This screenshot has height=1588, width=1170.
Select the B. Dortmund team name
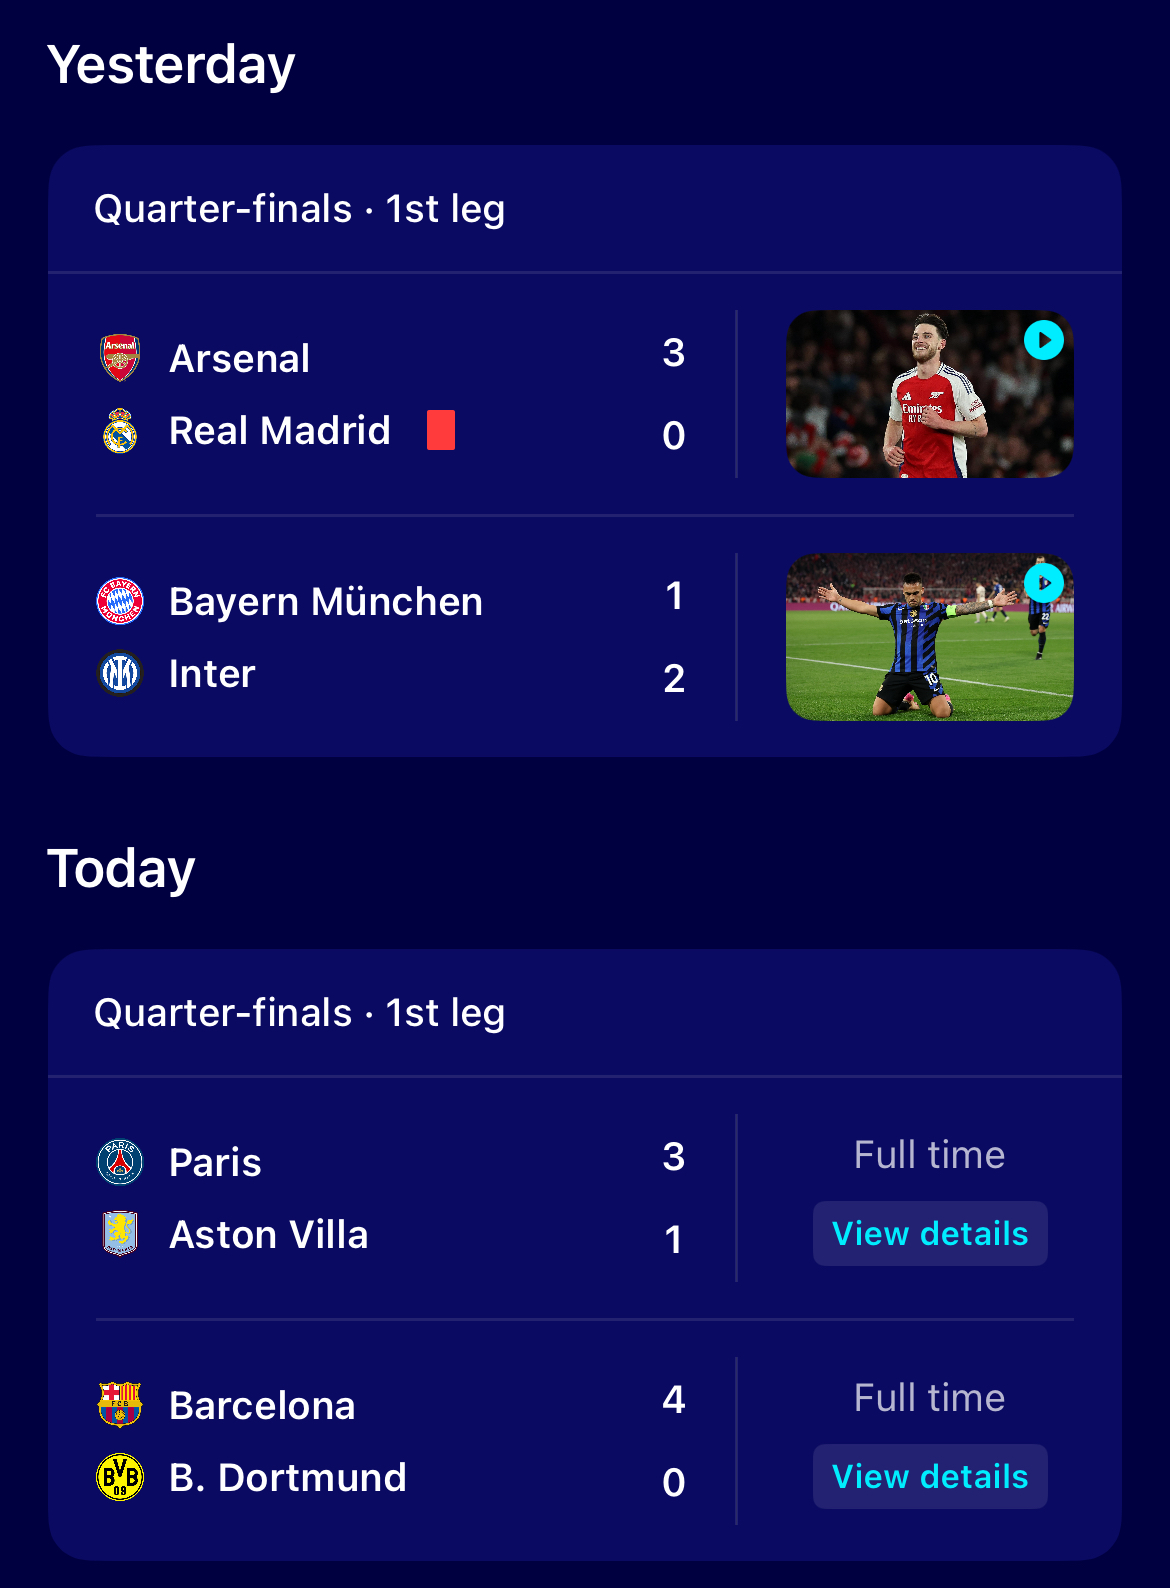288,1477
